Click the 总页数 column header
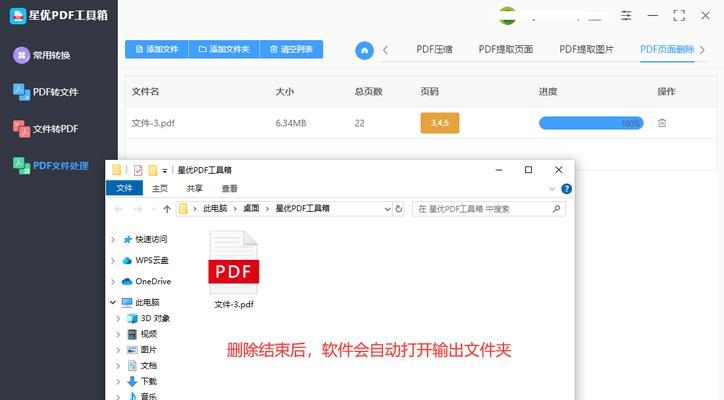 point(368,91)
